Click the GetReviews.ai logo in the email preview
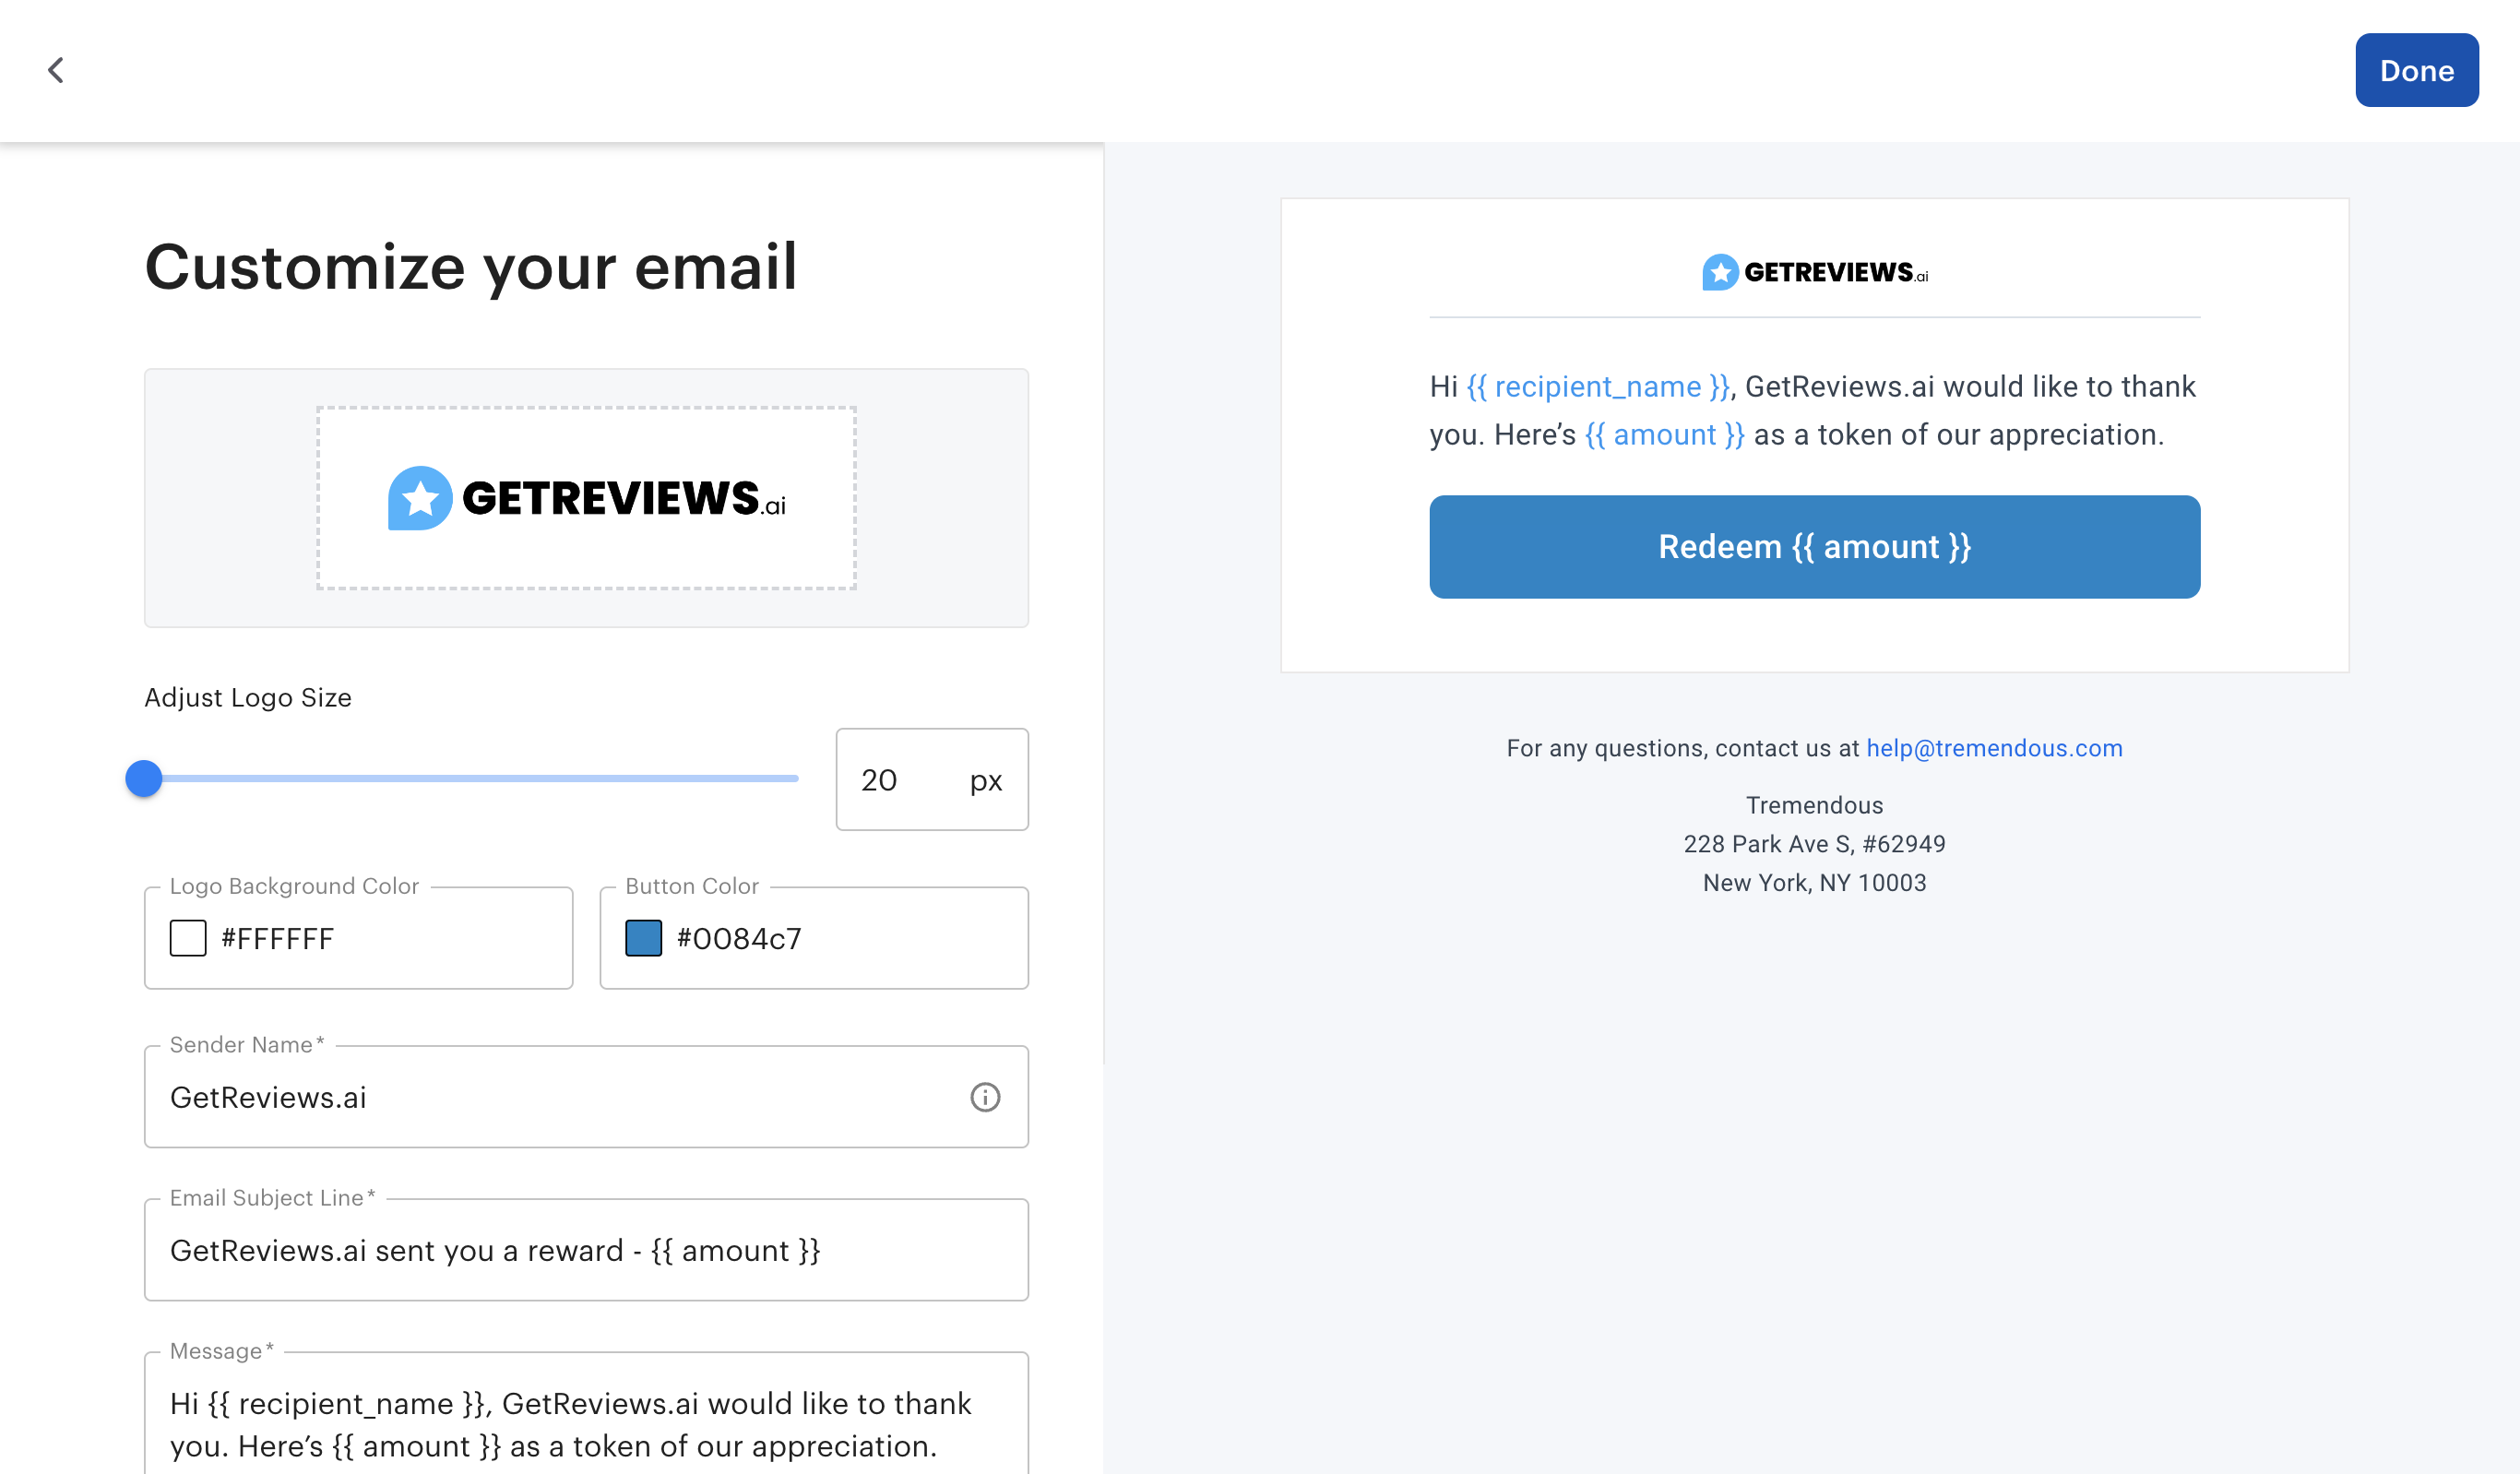The height and width of the screenshot is (1474, 2520). click(1814, 270)
